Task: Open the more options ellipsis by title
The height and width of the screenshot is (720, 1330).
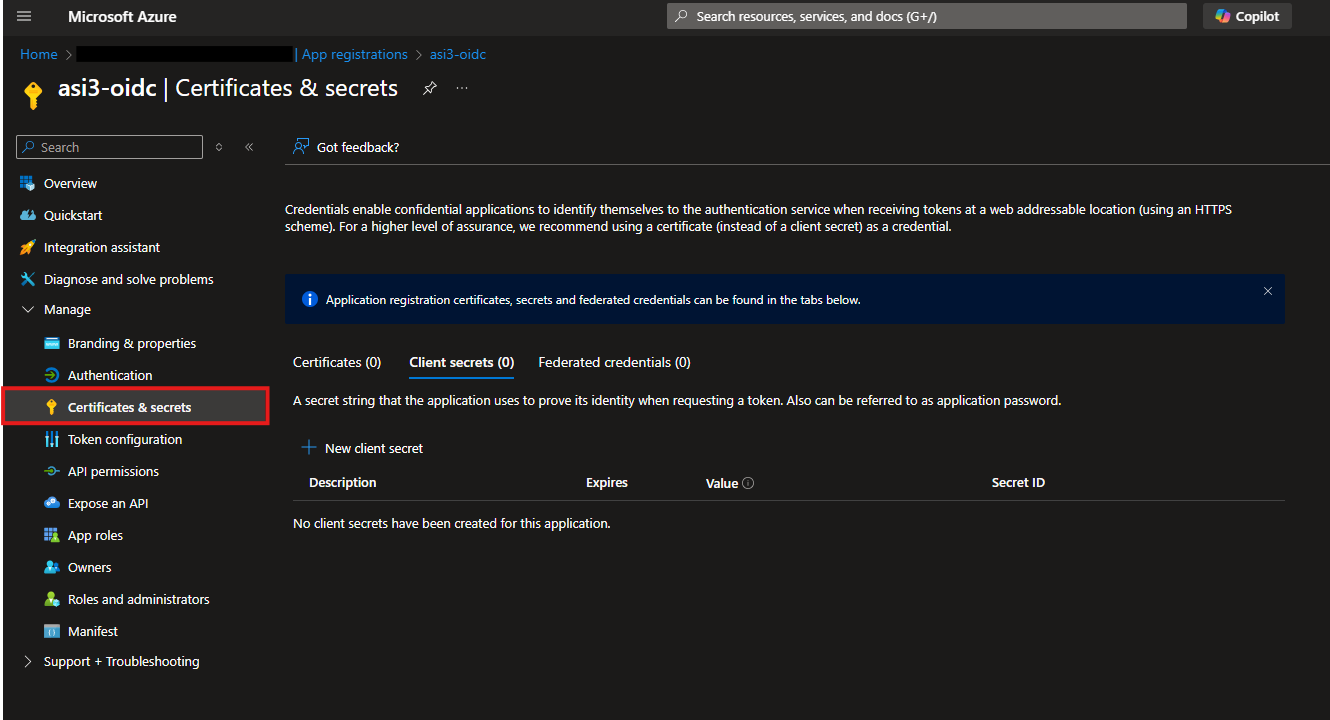Action: [462, 88]
